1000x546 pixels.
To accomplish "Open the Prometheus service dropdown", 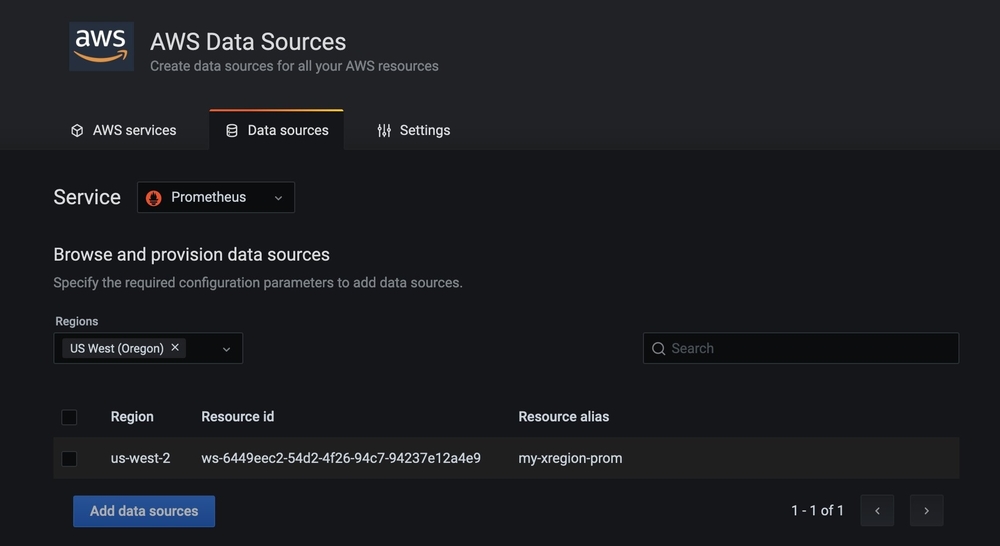I will click(x=216, y=197).
